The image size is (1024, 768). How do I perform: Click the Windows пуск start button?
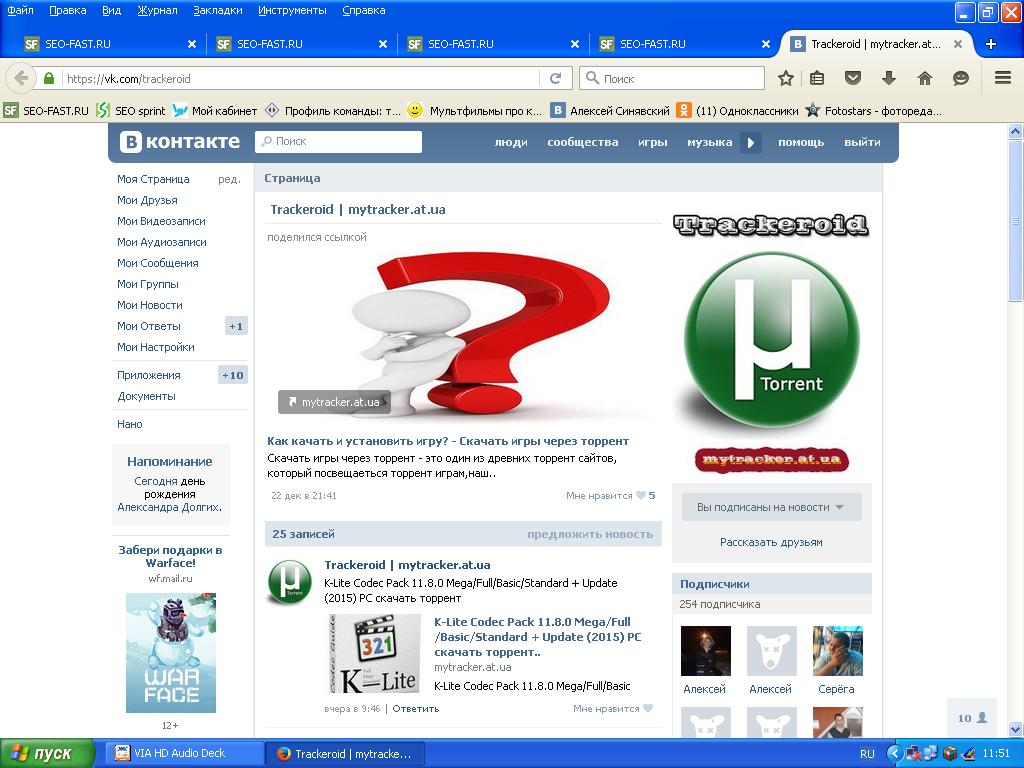coord(46,754)
